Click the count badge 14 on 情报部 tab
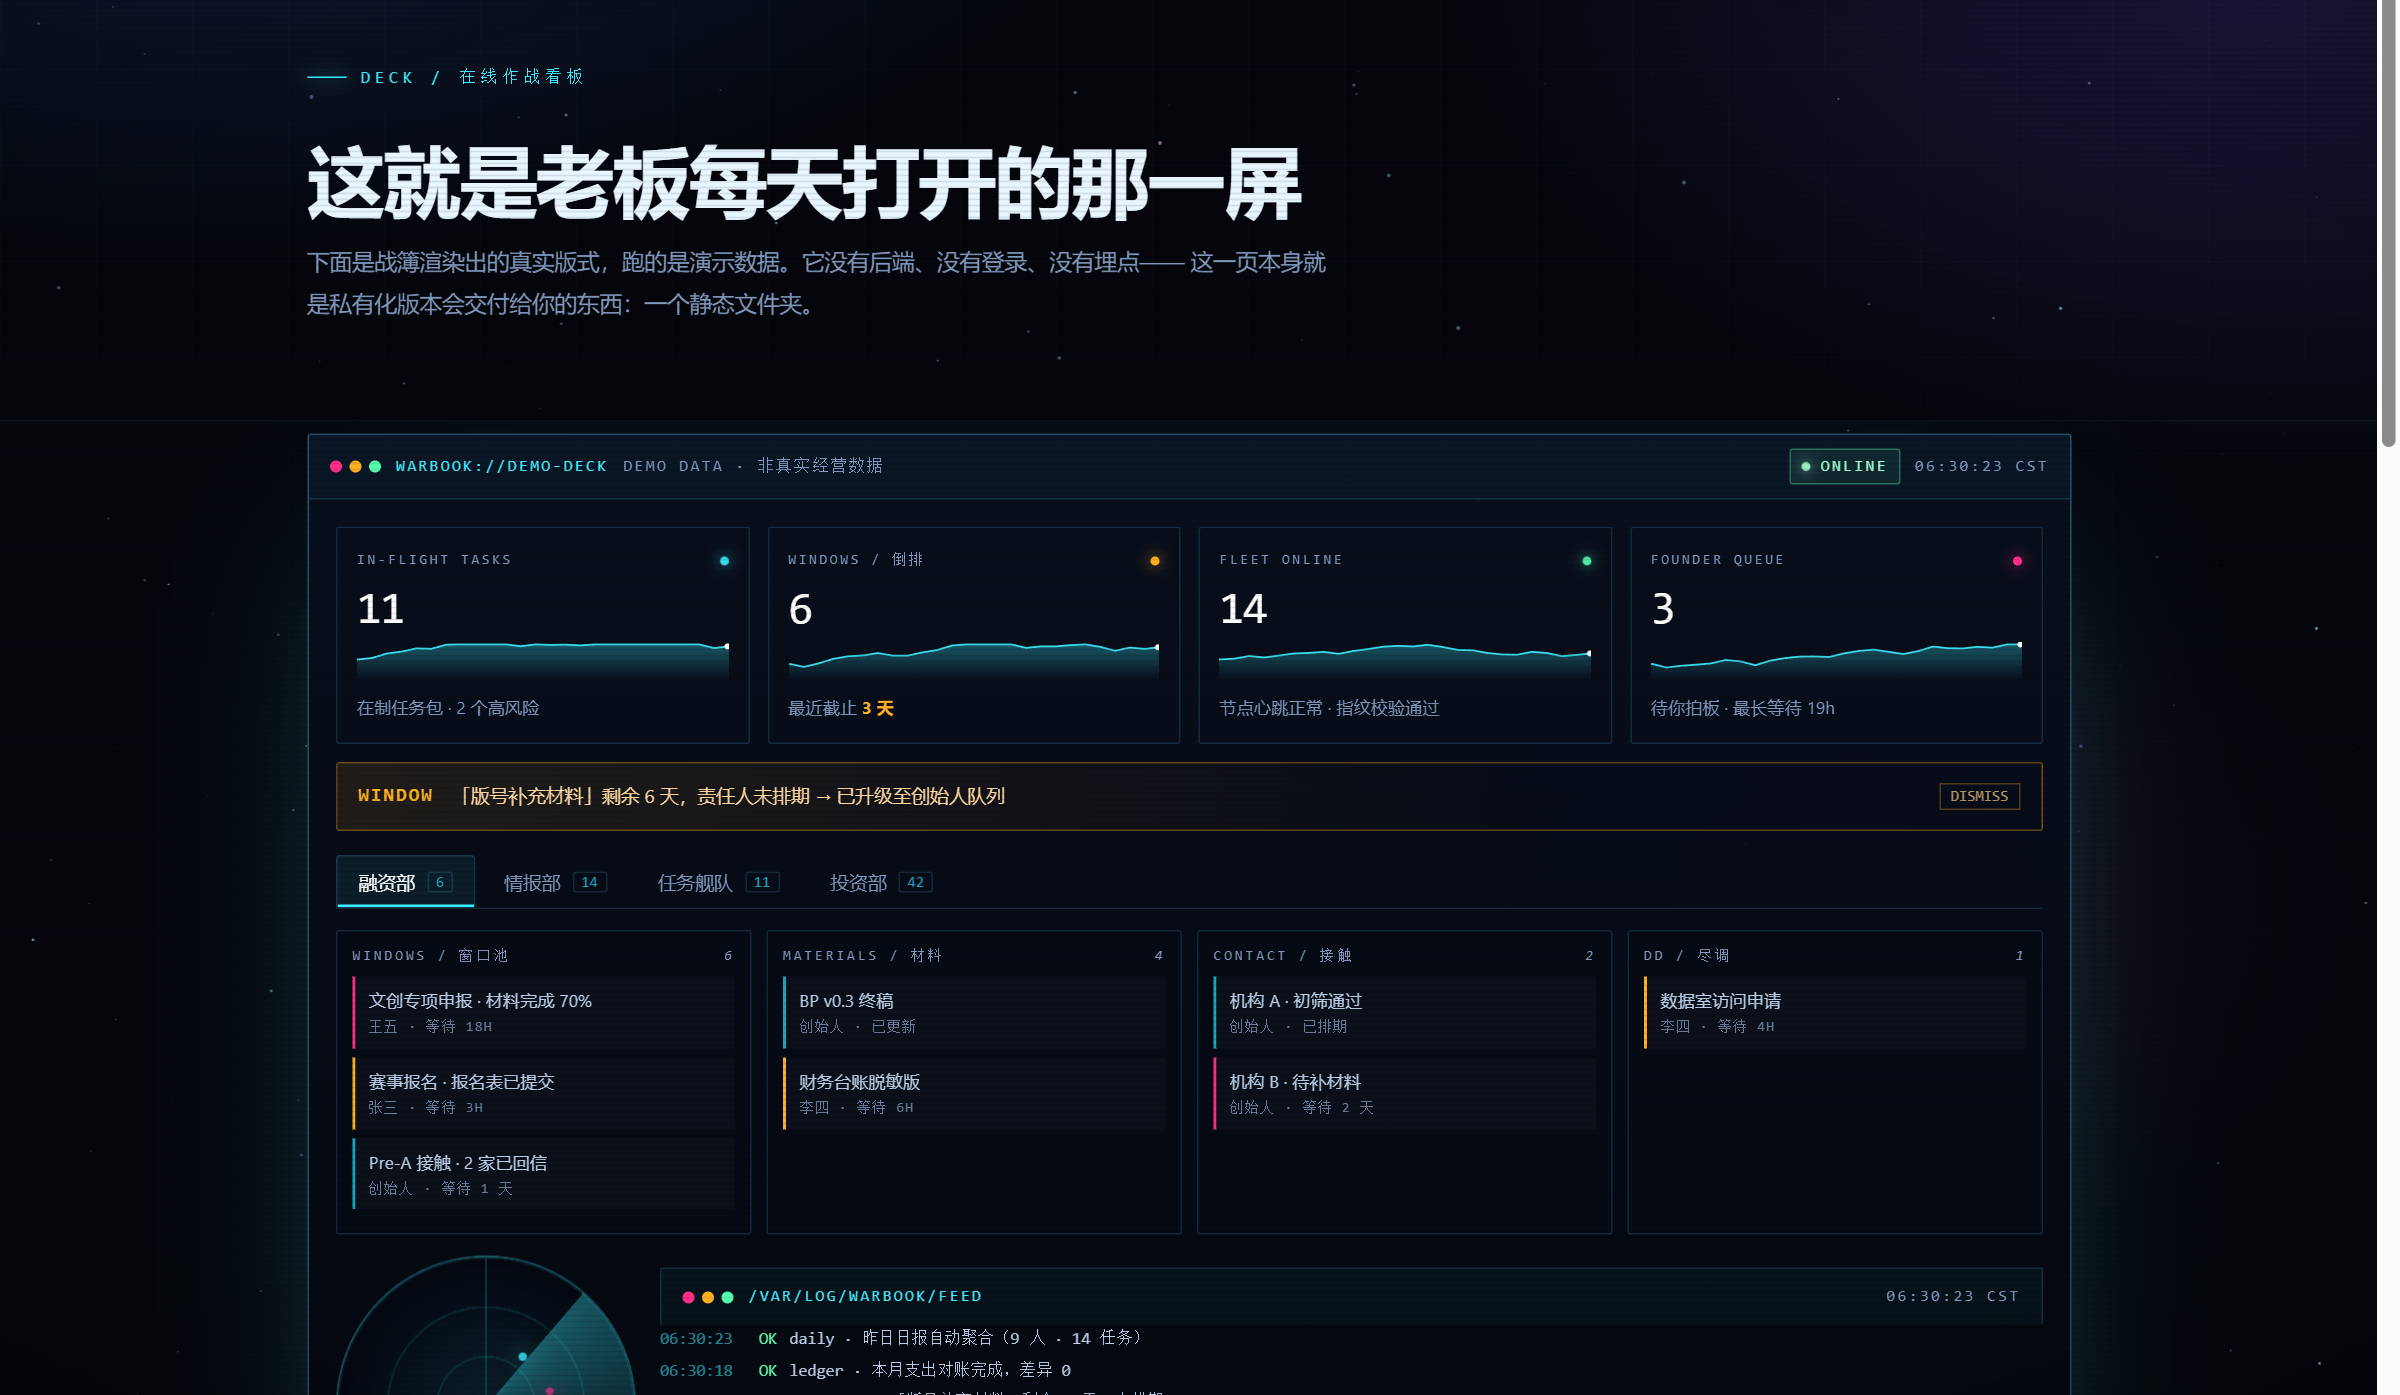 pos(590,882)
